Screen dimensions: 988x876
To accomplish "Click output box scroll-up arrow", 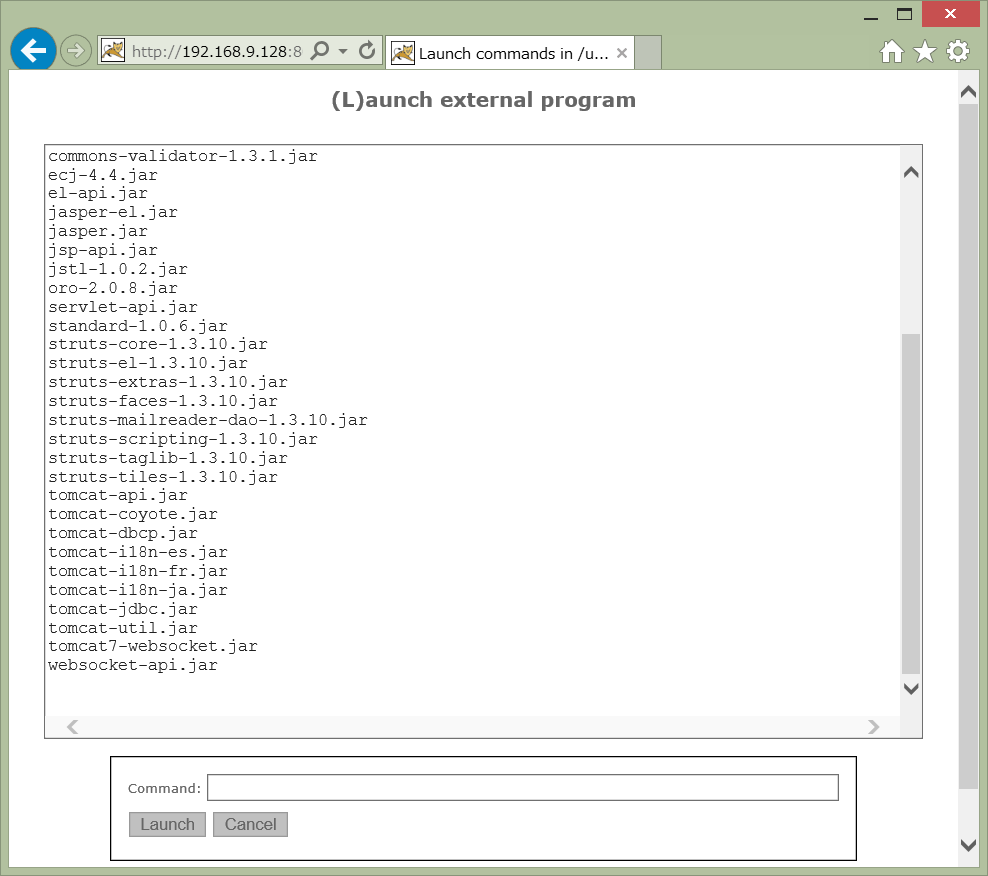I will tap(910, 171).
